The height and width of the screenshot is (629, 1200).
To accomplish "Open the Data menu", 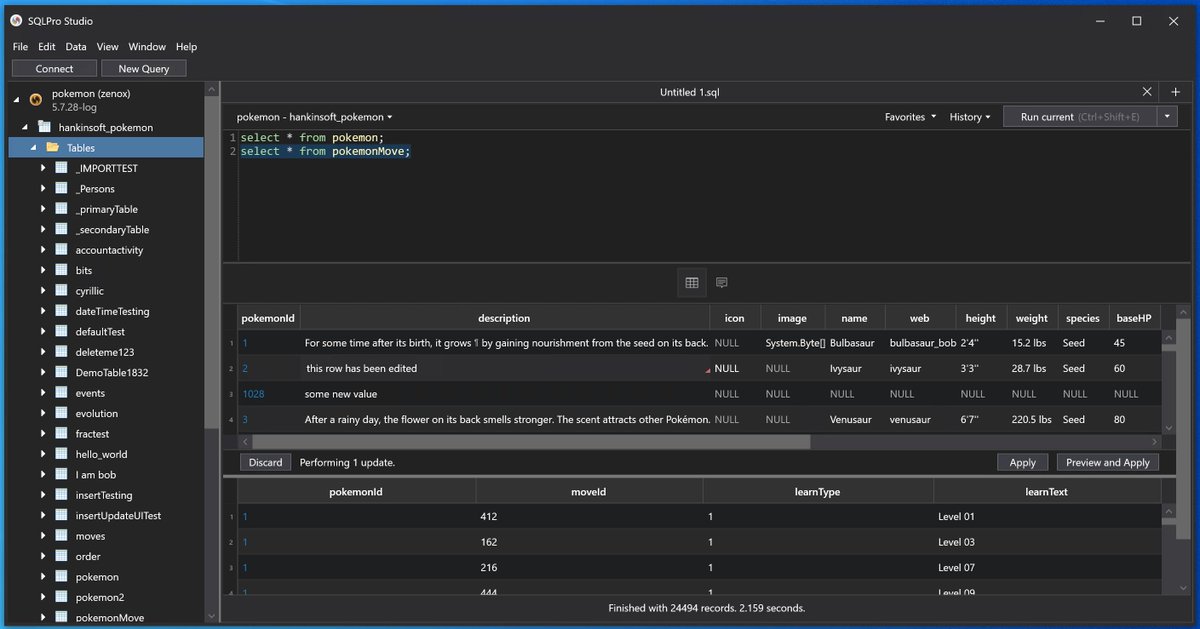I will tap(76, 47).
